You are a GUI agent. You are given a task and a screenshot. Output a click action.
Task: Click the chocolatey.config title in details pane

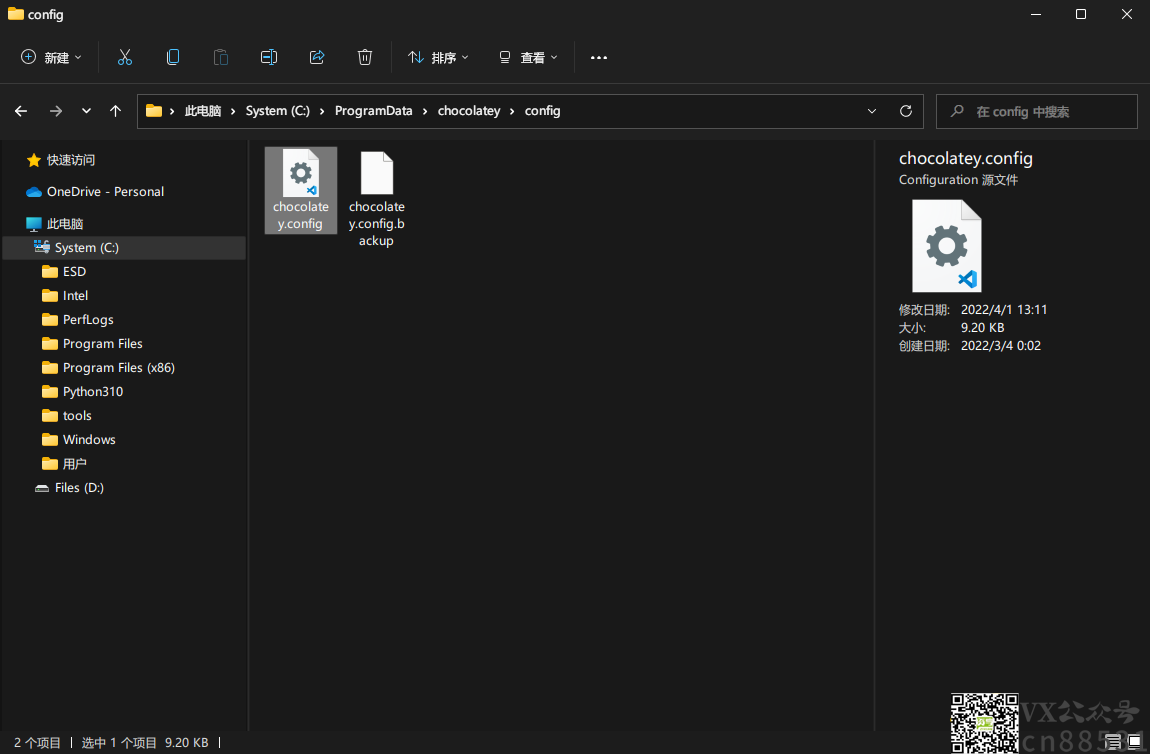click(966, 158)
